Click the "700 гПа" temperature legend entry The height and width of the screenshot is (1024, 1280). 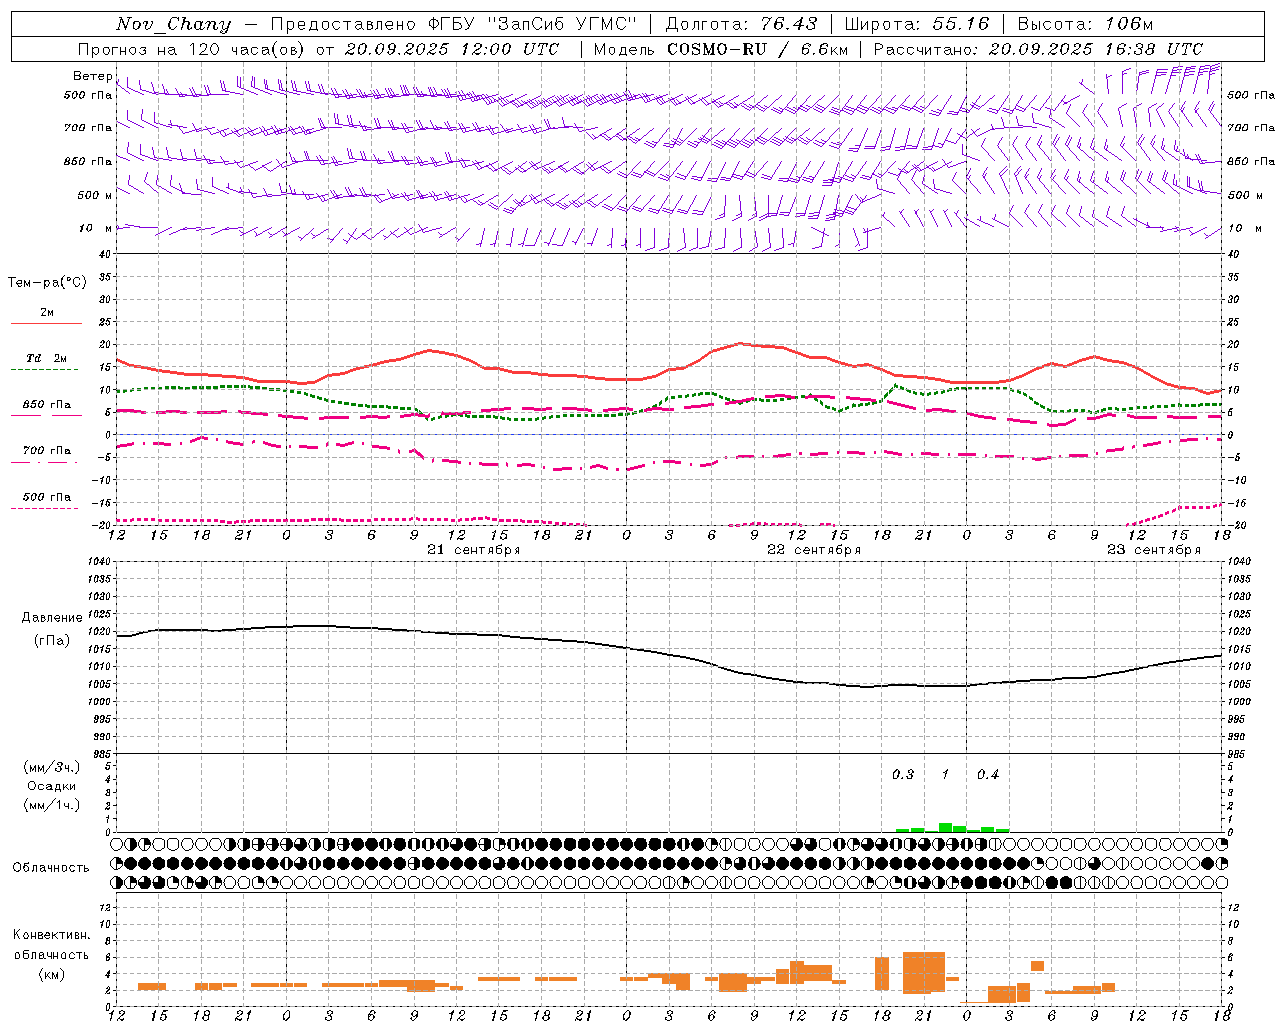click(47, 451)
